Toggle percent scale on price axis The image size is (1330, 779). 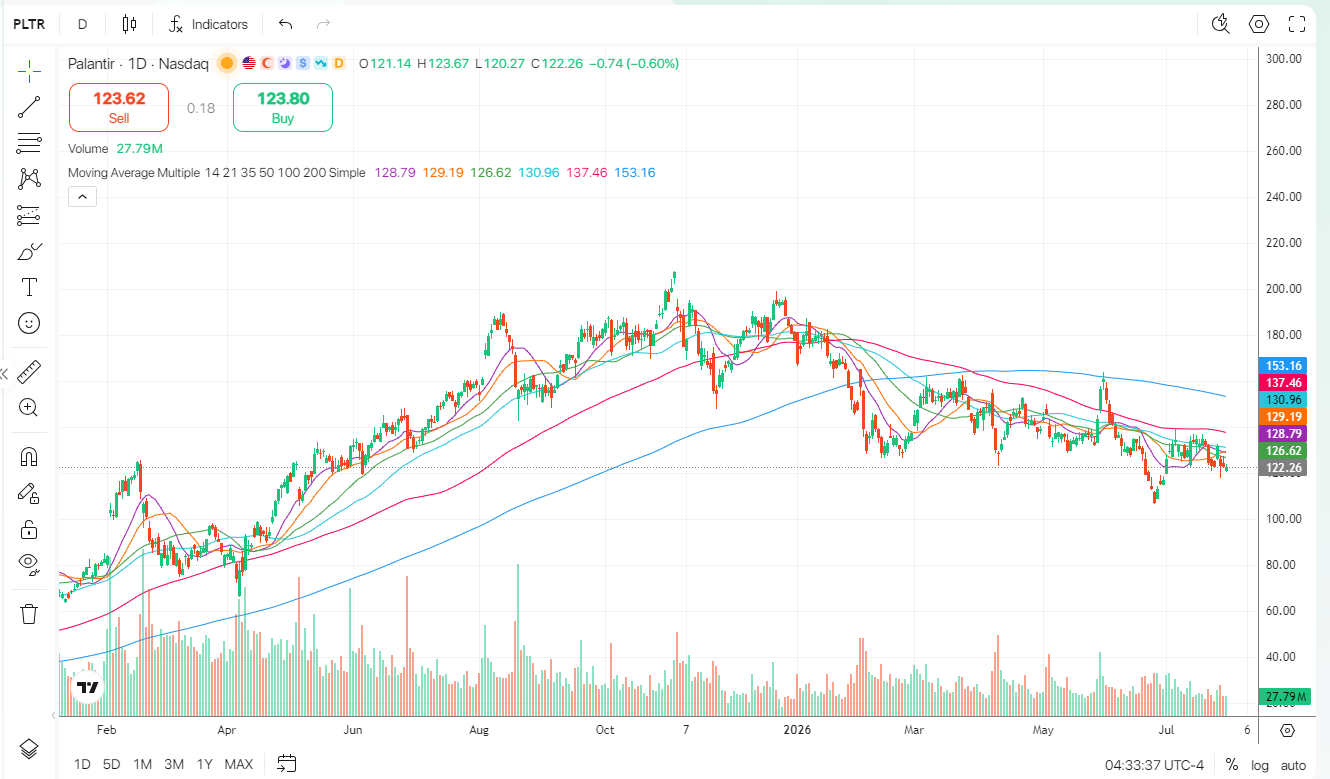(1232, 764)
